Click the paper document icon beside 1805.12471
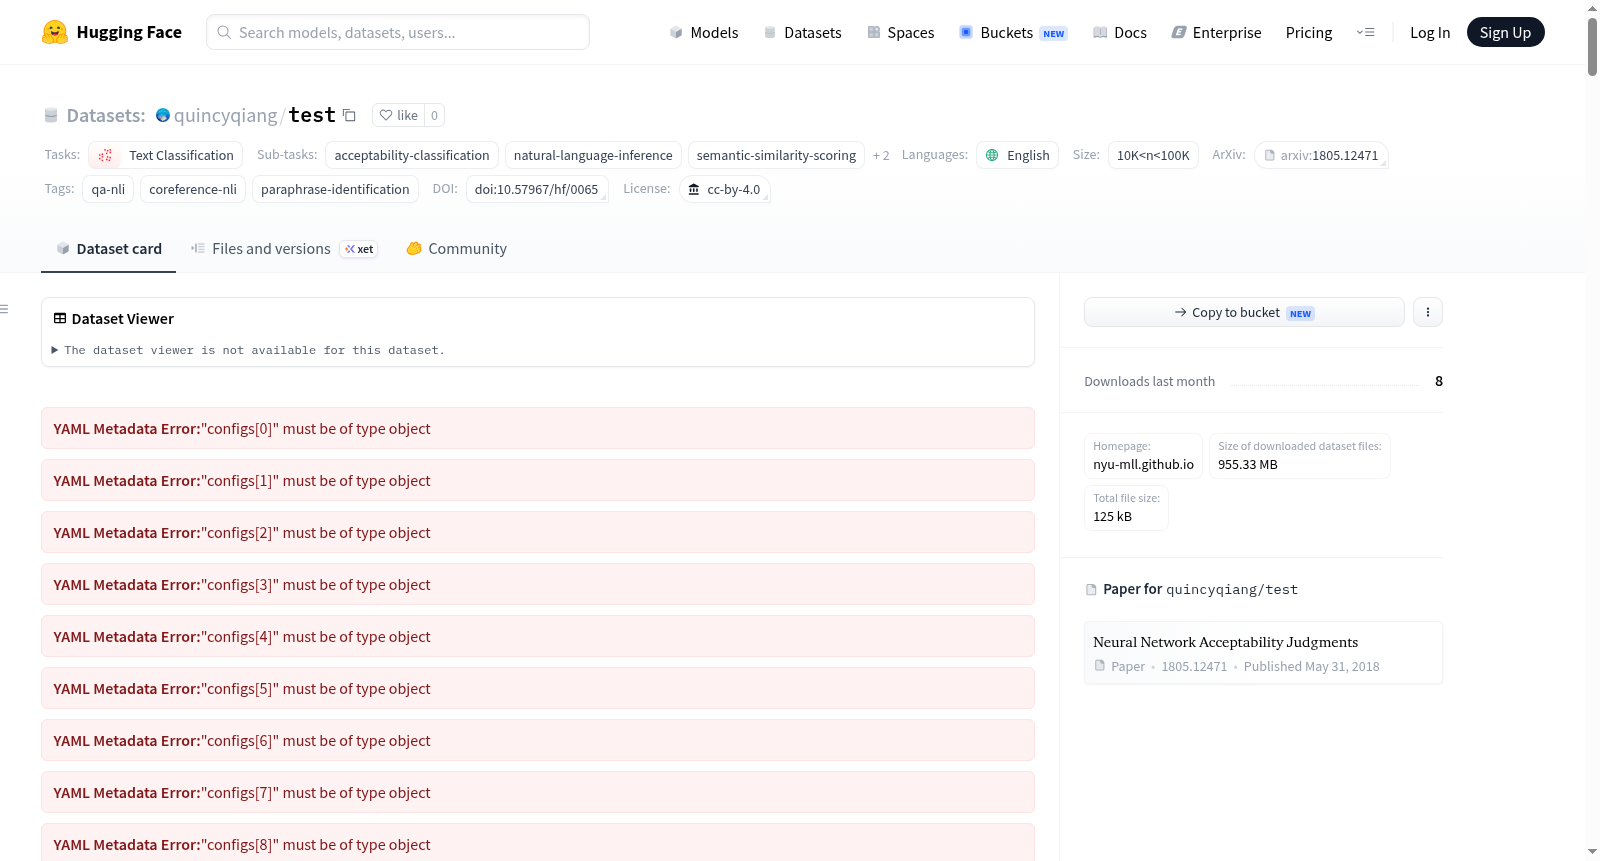This screenshot has width=1600, height=861. click(1100, 666)
